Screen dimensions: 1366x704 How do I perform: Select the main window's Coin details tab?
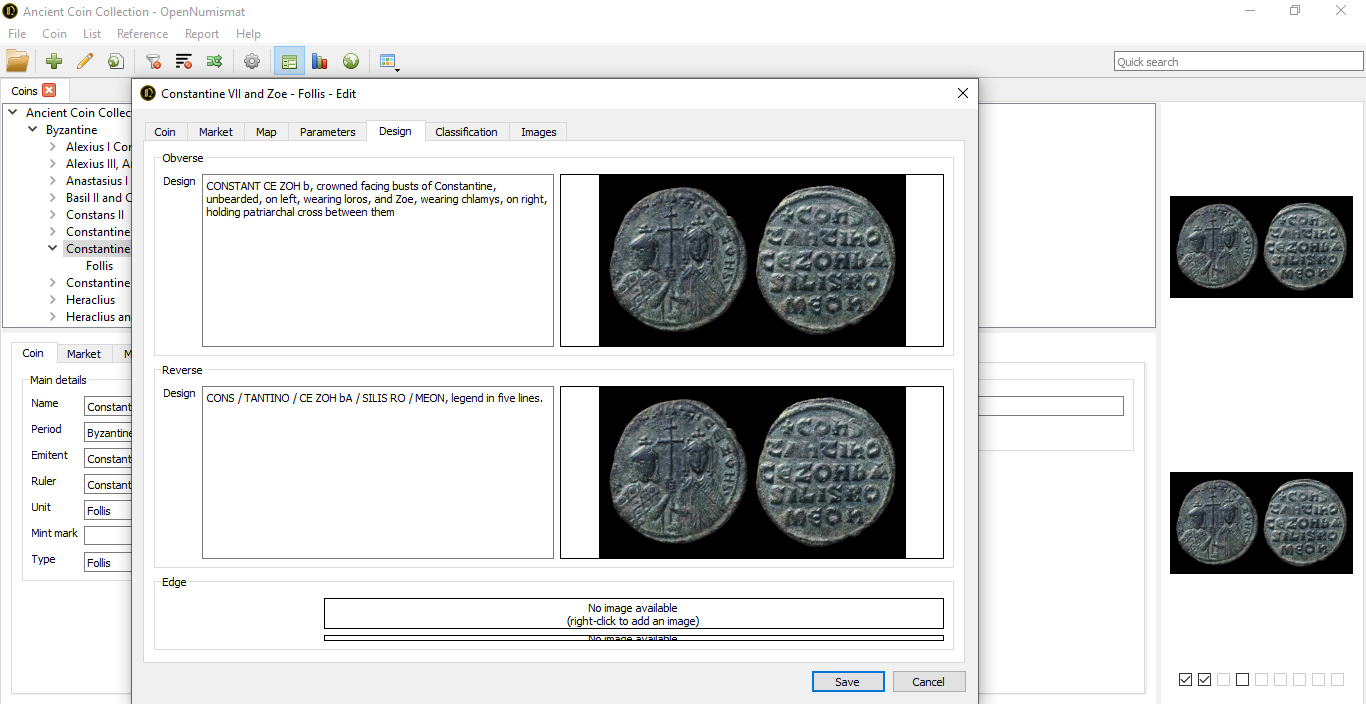coord(33,353)
